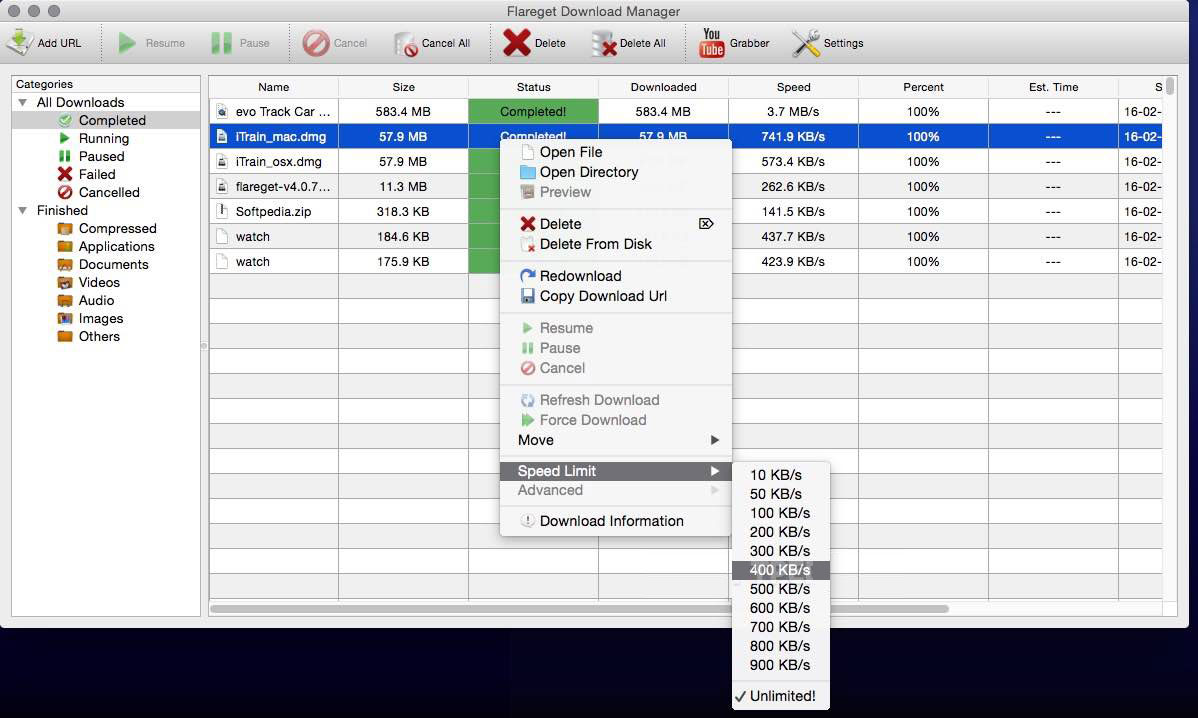Click the Redownload arrow icon in context menu
This screenshot has width=1198, height=718.
click(x=527, y=276)
